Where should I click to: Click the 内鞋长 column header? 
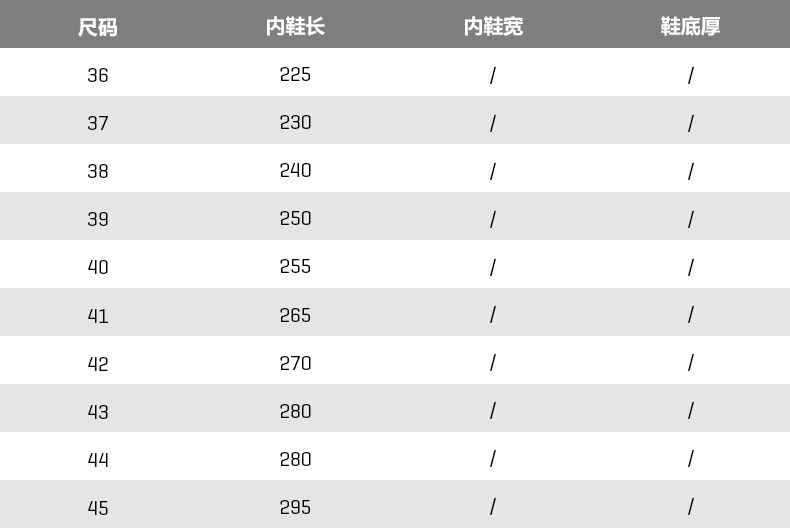click(x=295, y=27)
